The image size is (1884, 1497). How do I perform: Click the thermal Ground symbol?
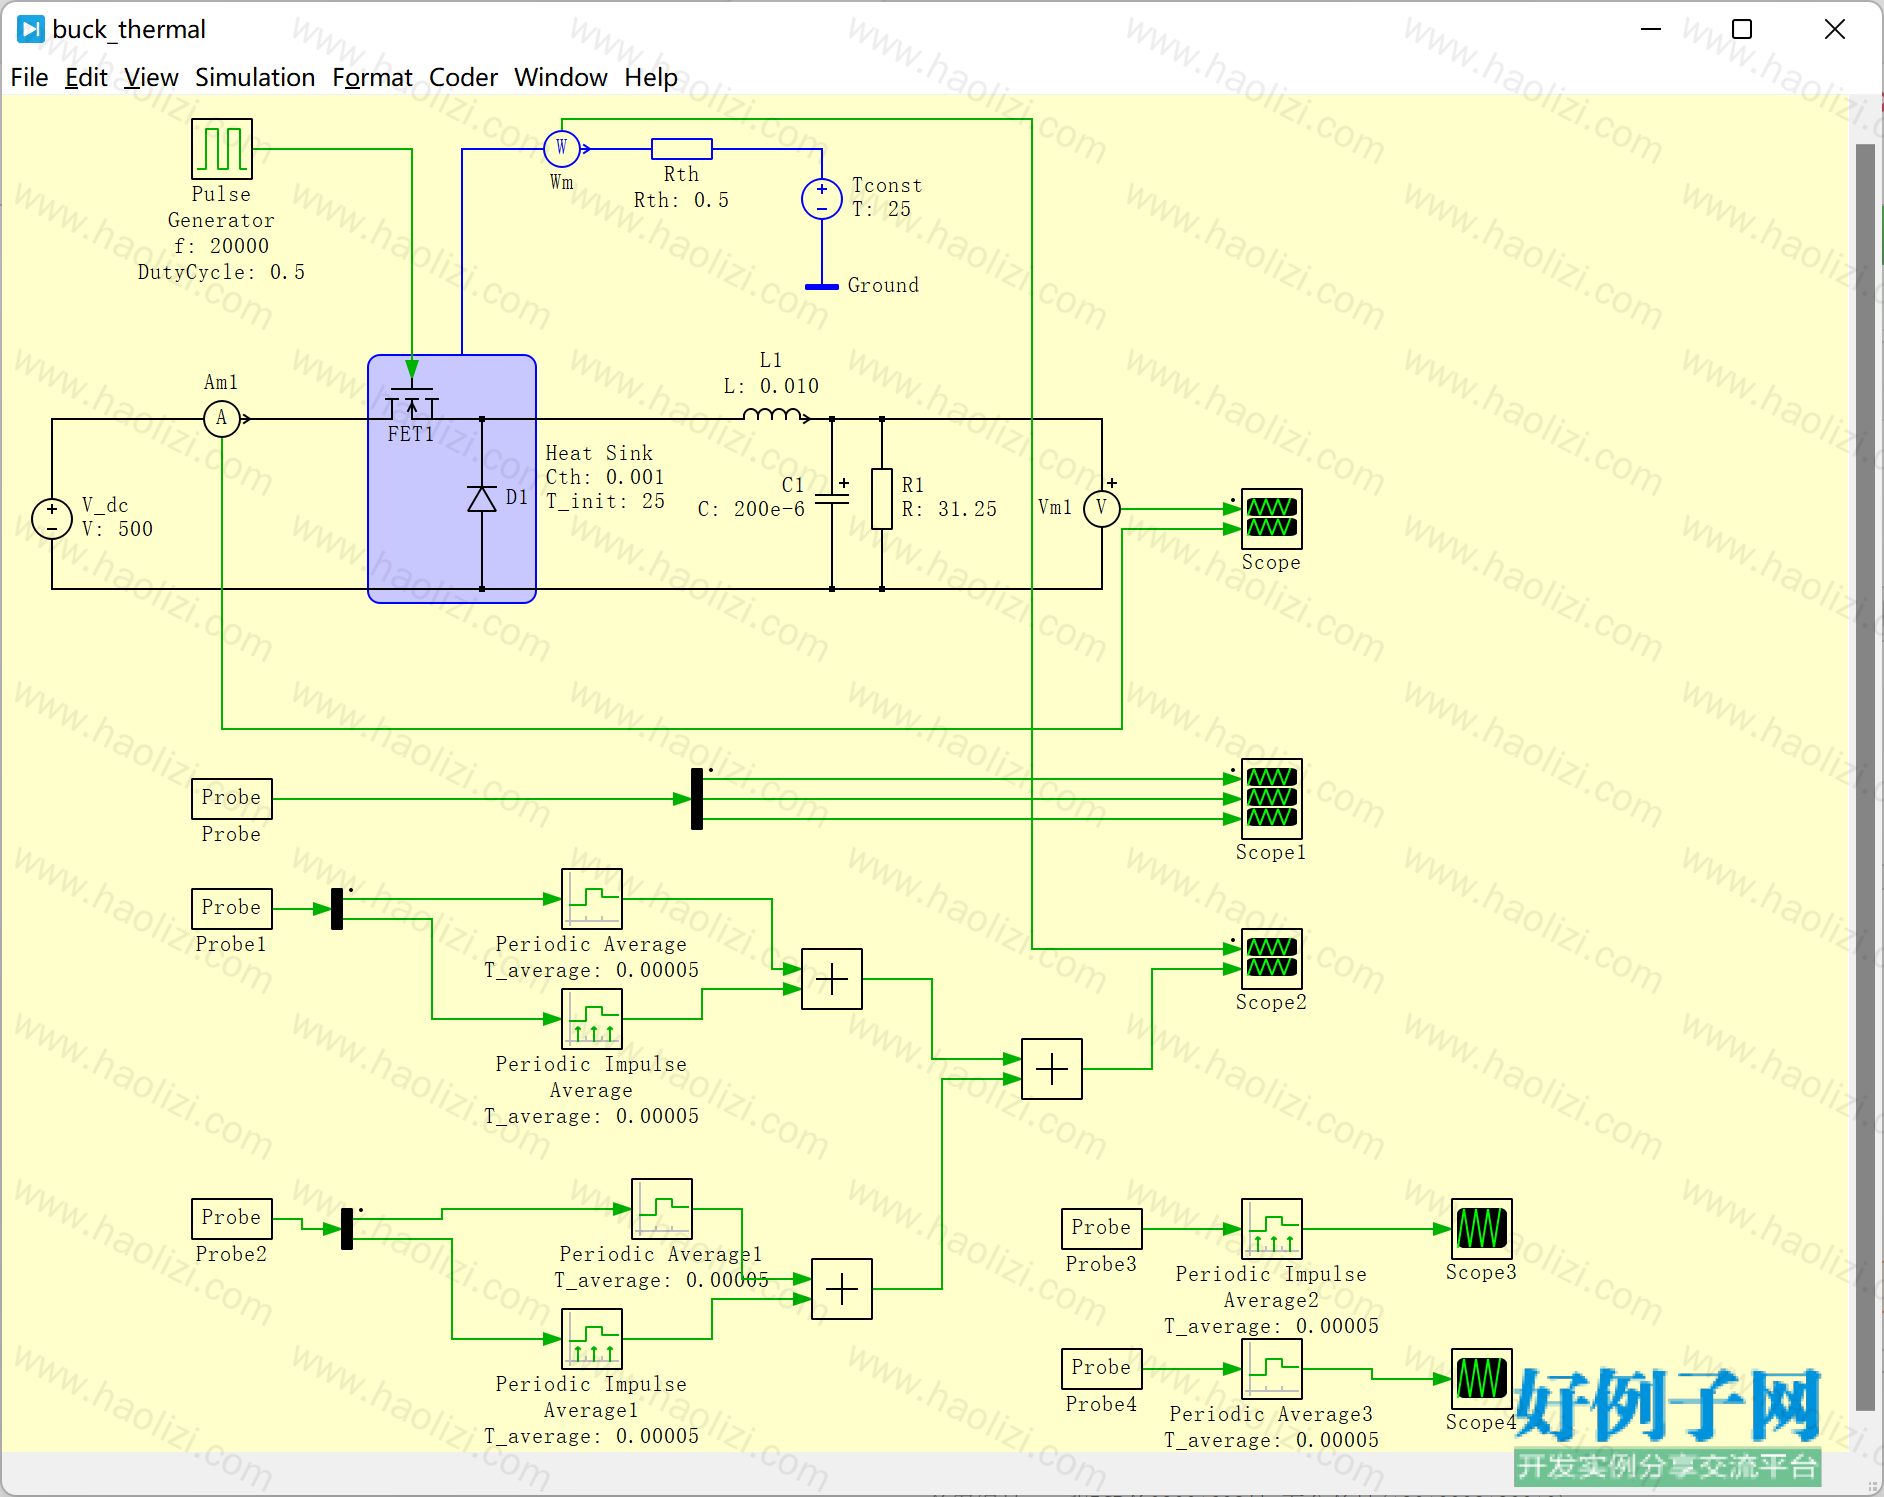coord(822,287)
